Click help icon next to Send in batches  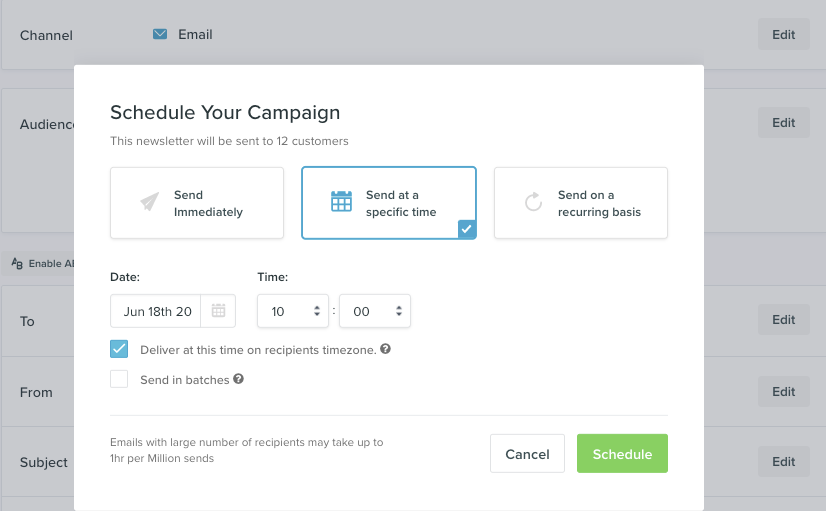coord(238,380)
